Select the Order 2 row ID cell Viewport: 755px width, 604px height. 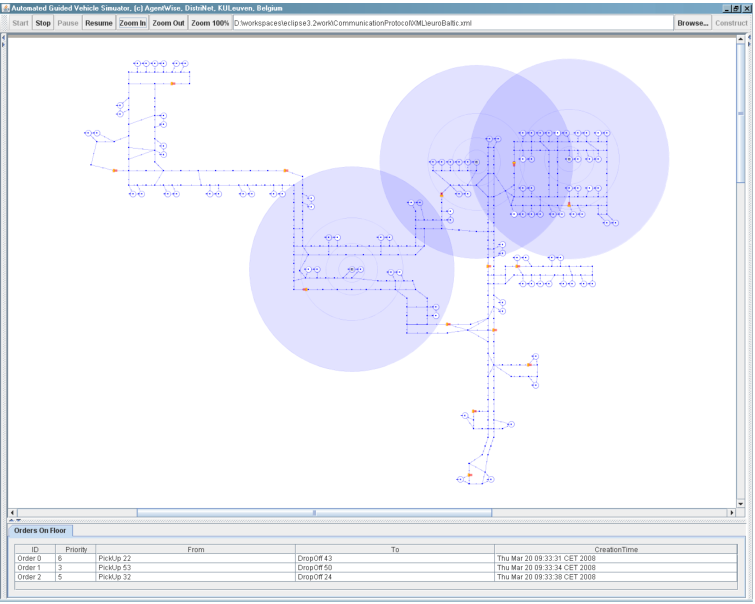tap(35, 577)
